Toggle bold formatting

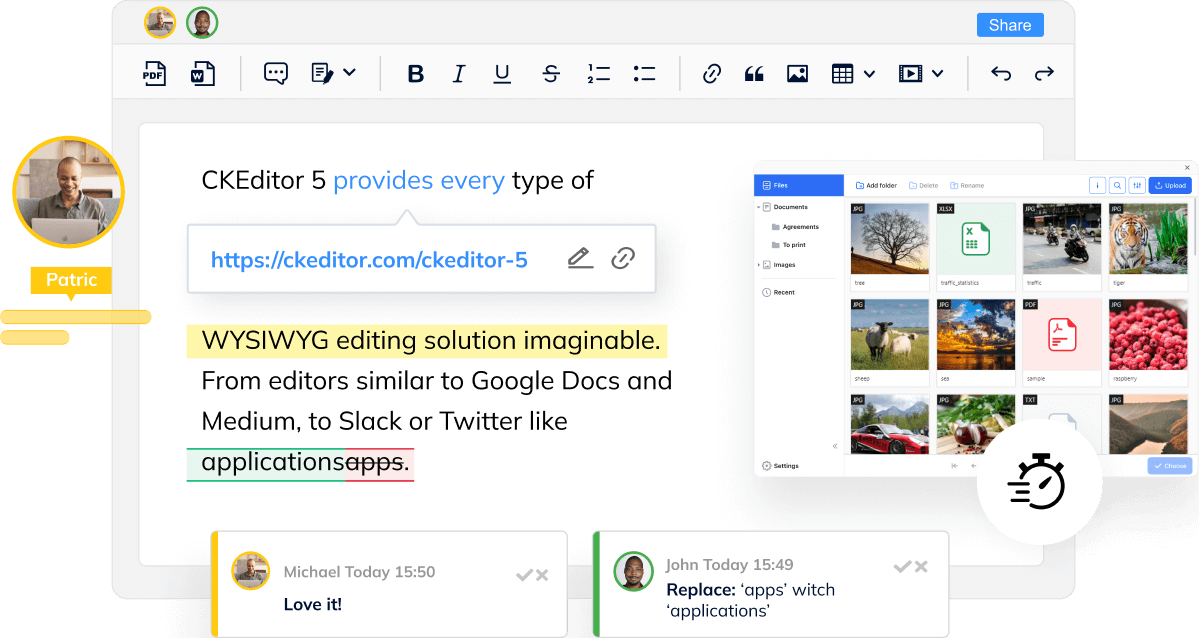(x=416, y=73)
